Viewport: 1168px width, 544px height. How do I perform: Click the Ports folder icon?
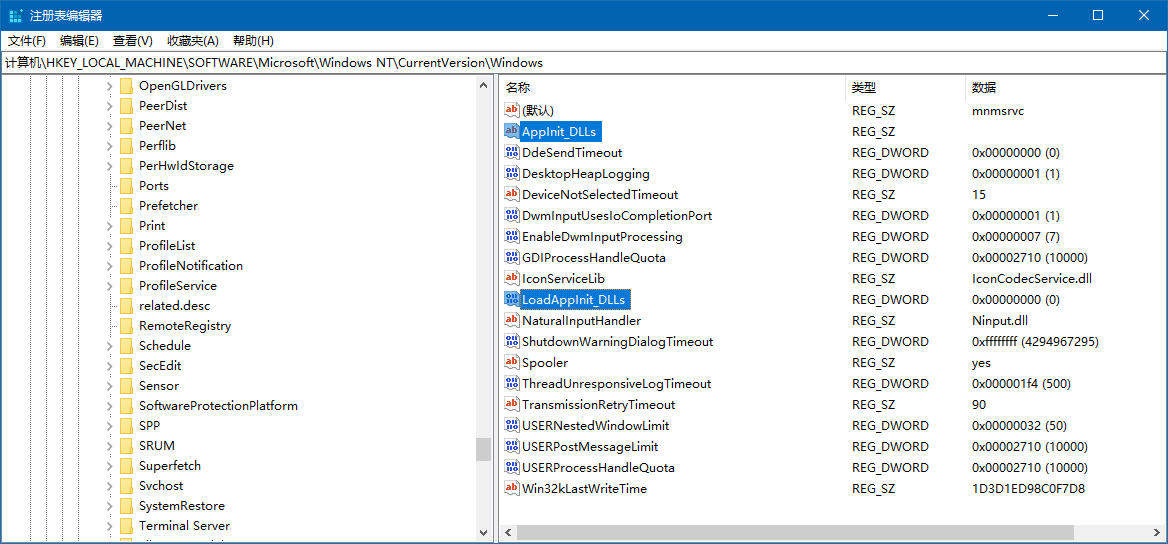(126, 186)
